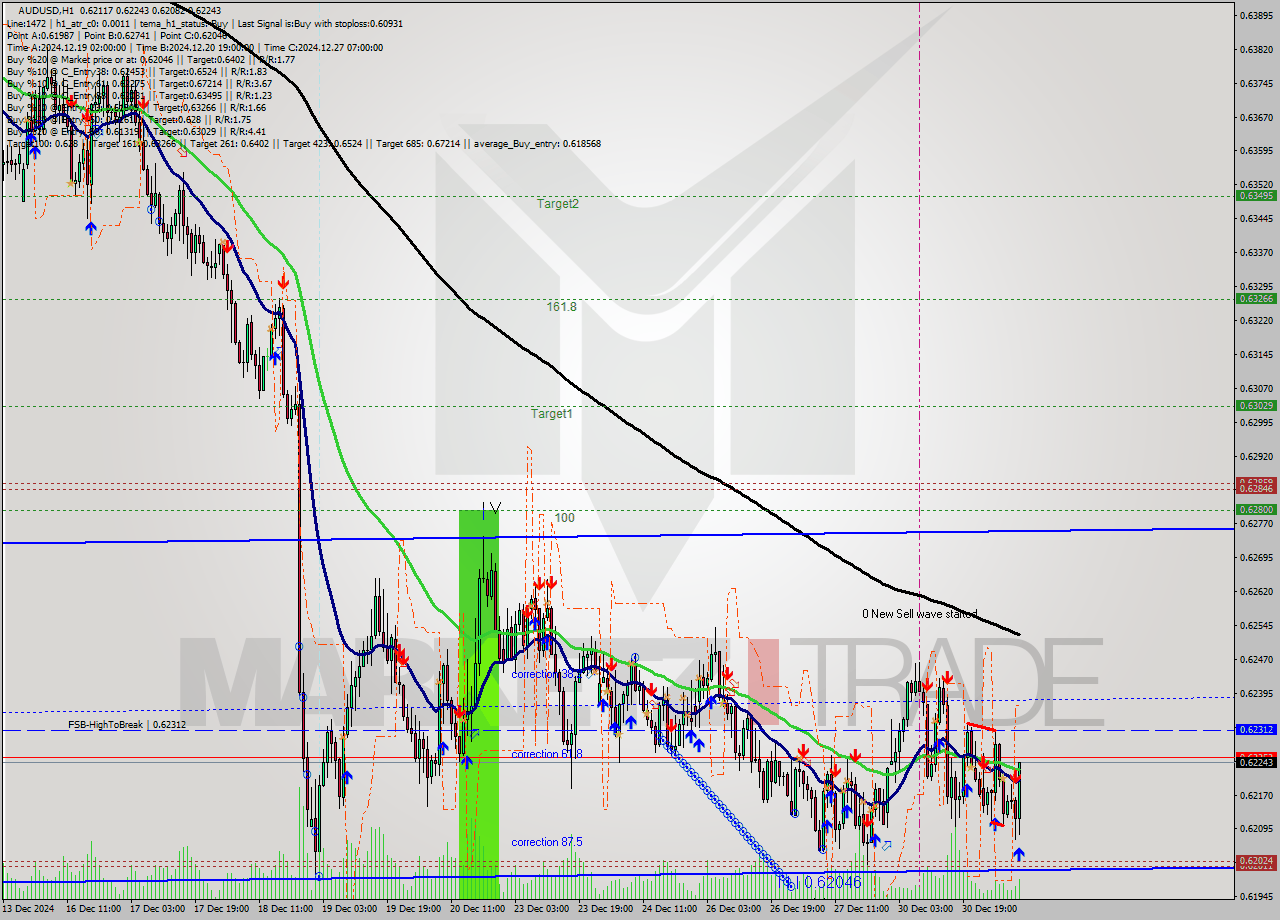
Task: Click the green 0.63495 price tag on the axis
Action: point(1256,195)
